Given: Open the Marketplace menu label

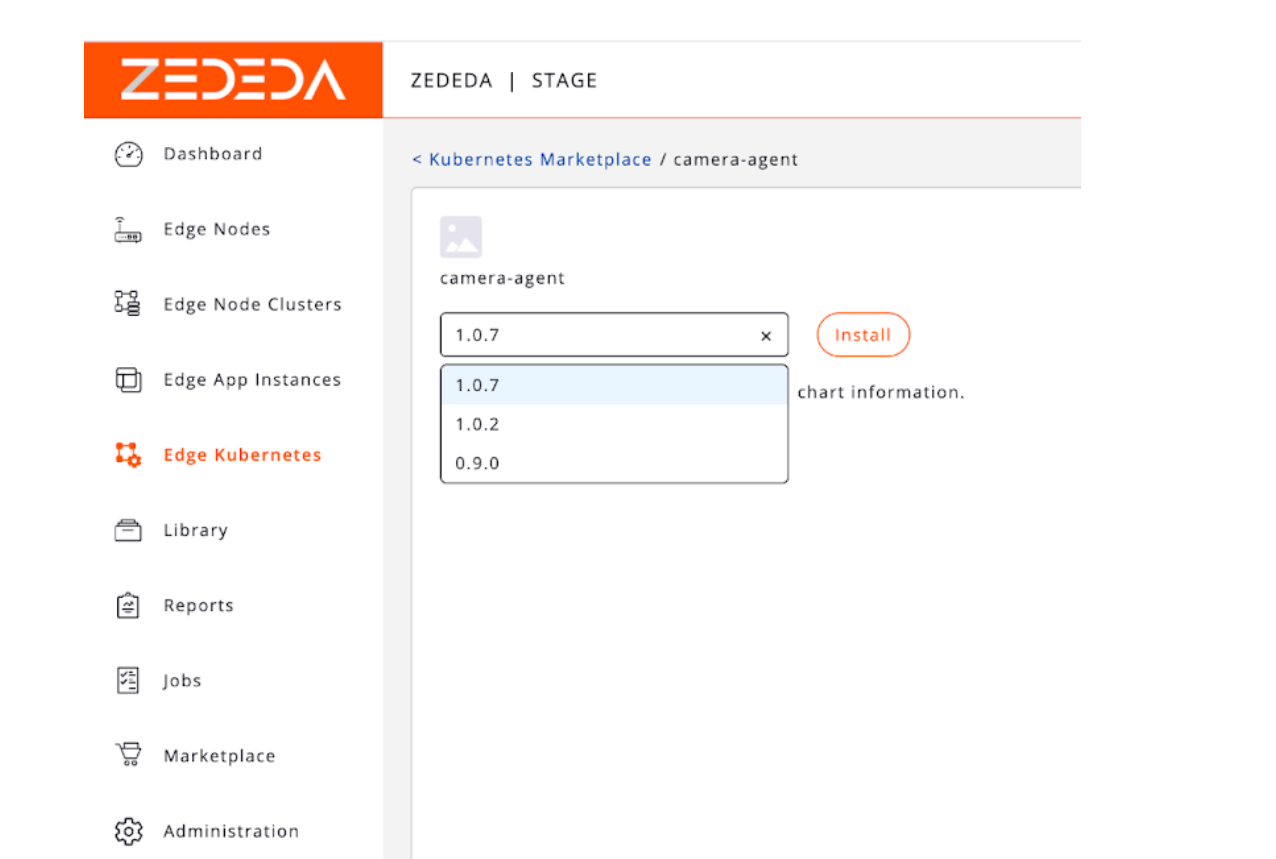Looking at the screenshot, I should [x=219, y=756].
